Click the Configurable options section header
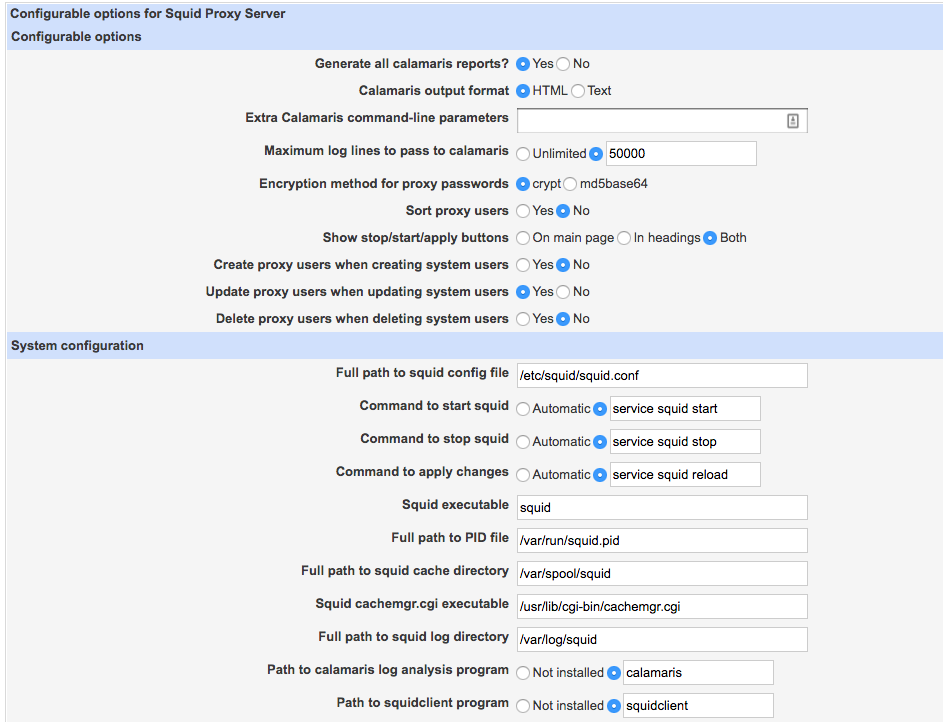This screenshot has width=943, height=722. [x=76, y=37]
